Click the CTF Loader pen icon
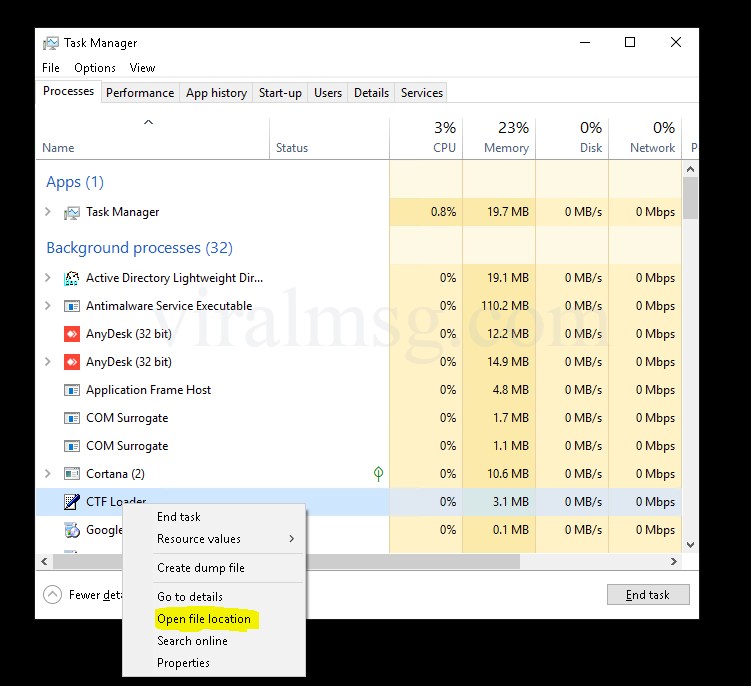Viewport: 751px width, 686px height. (72, 502)
